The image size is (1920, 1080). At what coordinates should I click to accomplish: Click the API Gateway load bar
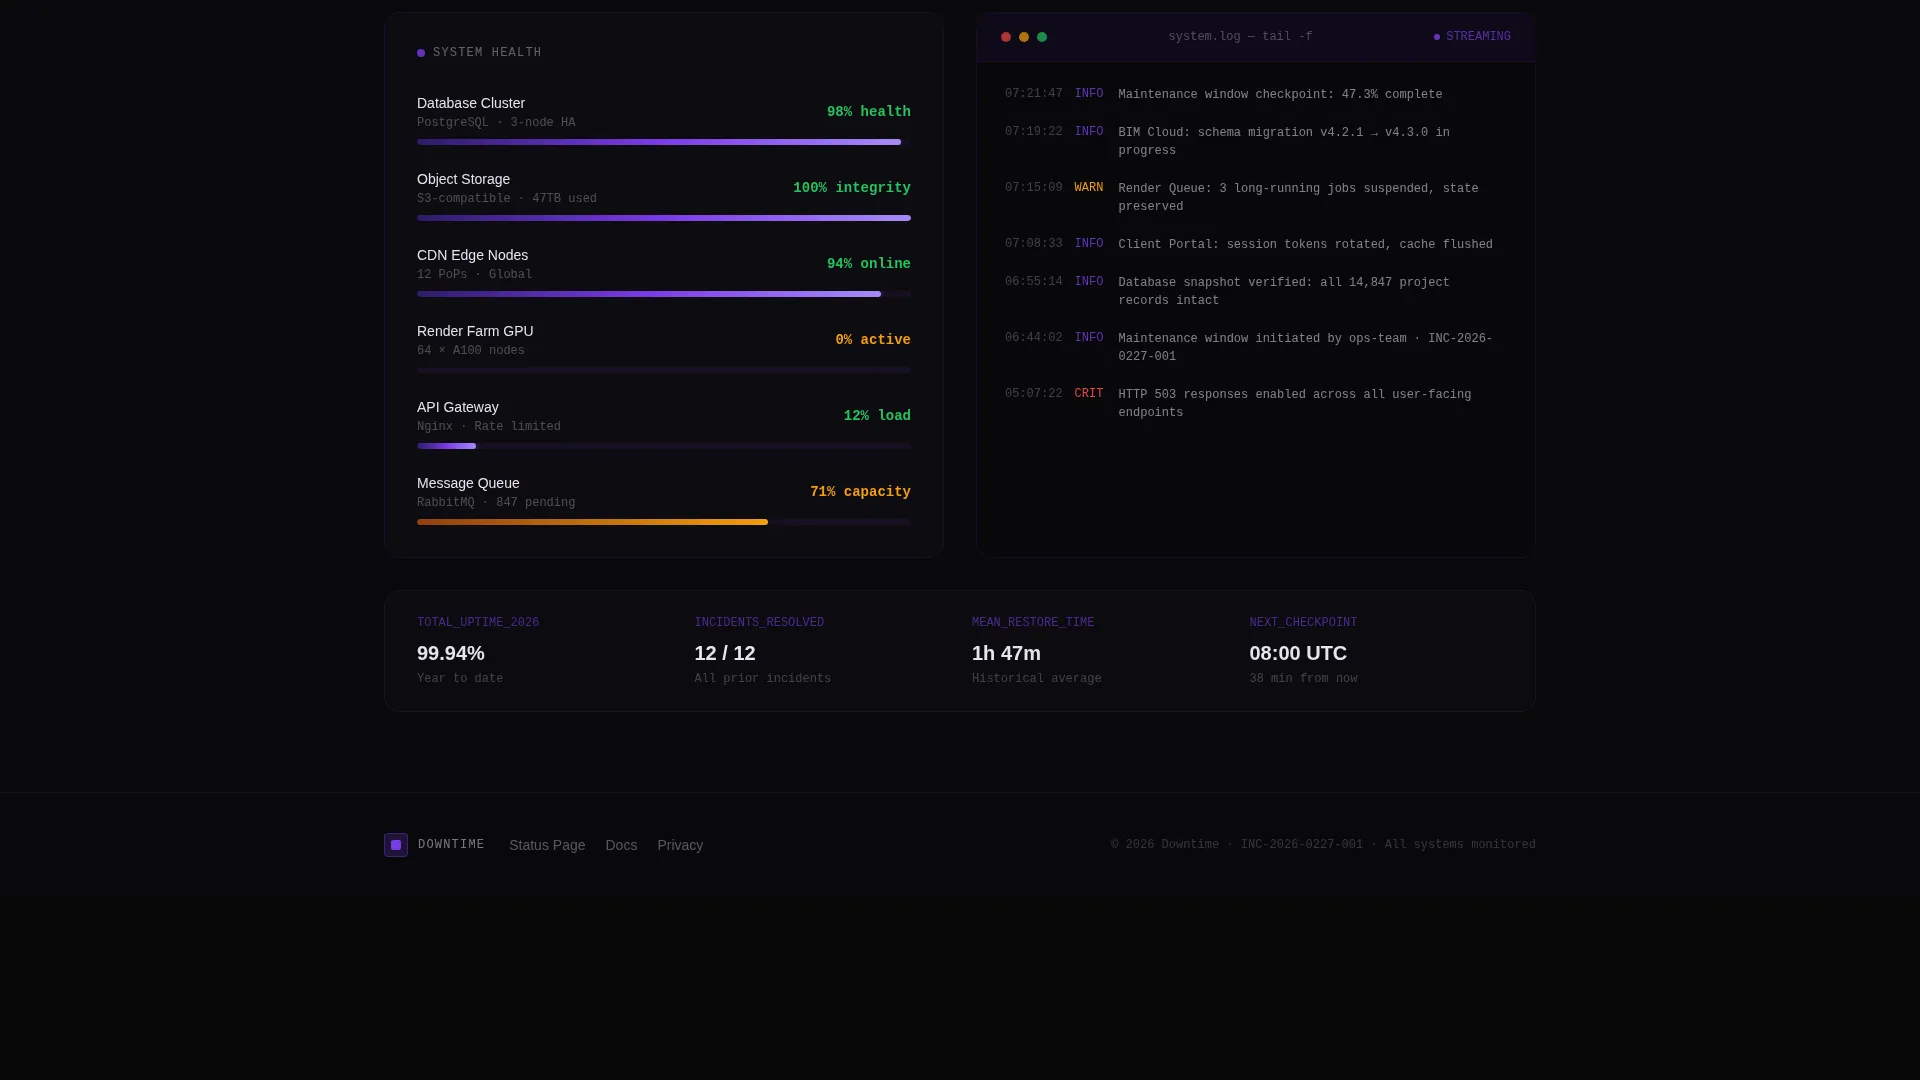tap(664, 446)
